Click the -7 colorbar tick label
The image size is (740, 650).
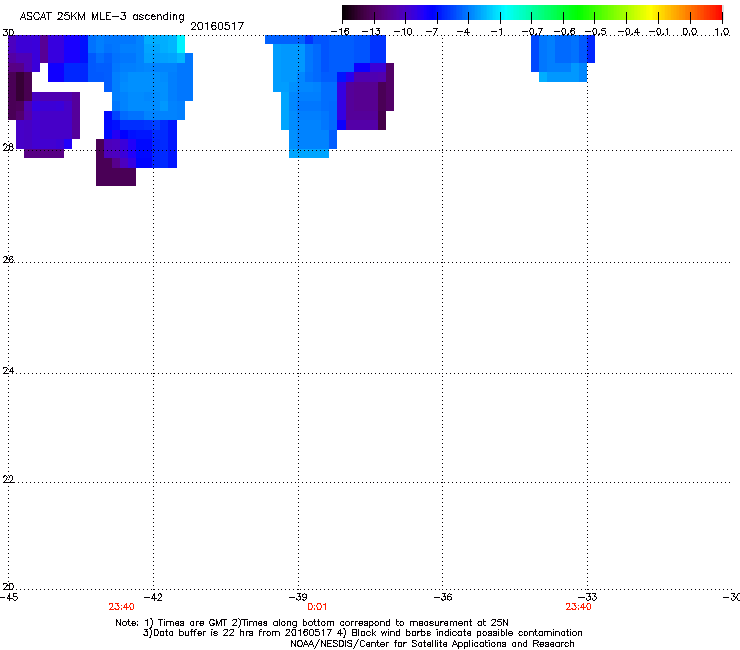point(433,32)
